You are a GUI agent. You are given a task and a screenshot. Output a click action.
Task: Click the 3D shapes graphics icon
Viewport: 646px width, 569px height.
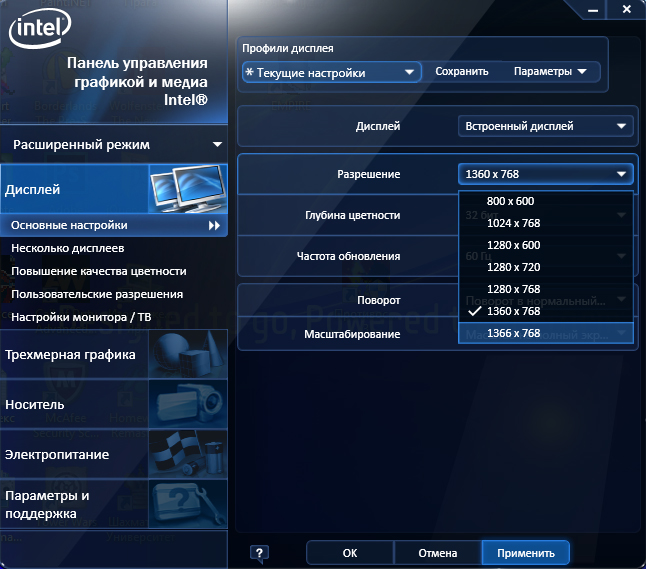pos(188,355)
